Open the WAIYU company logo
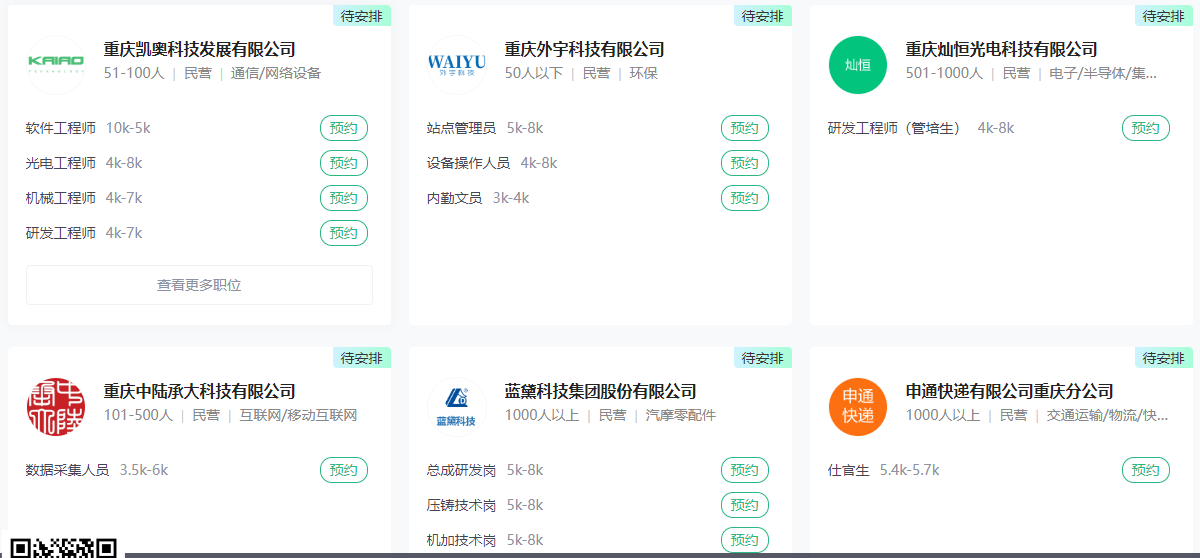 457,65
